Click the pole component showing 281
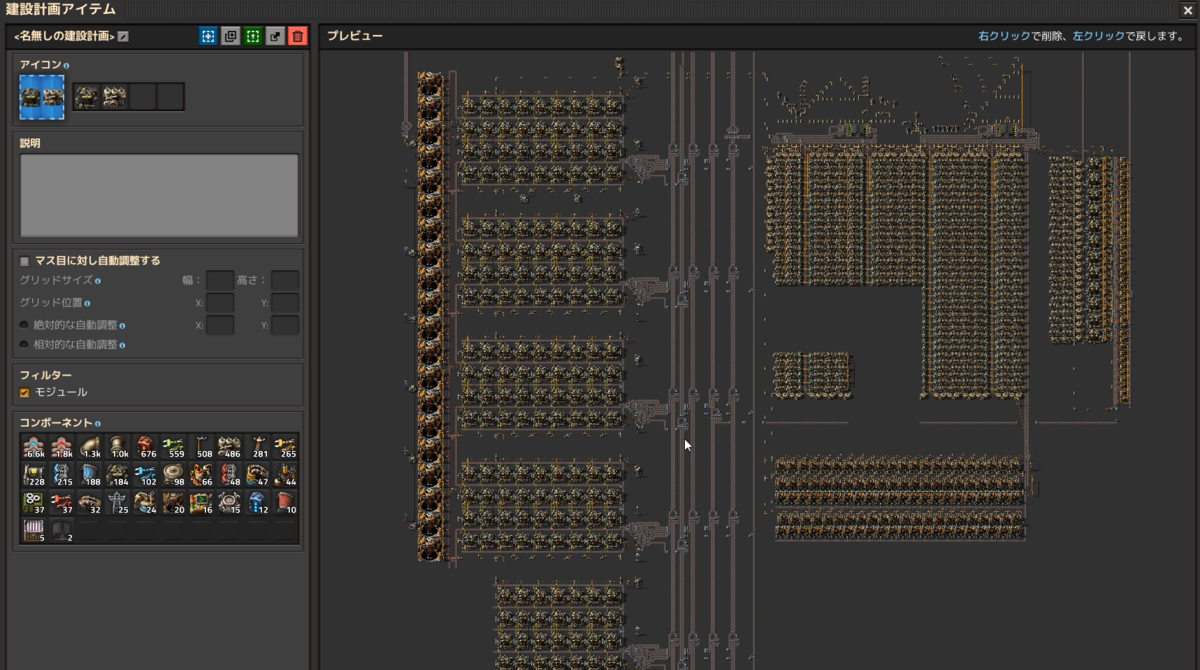This screenshot has width=1200, height=670. coord(258,446)
